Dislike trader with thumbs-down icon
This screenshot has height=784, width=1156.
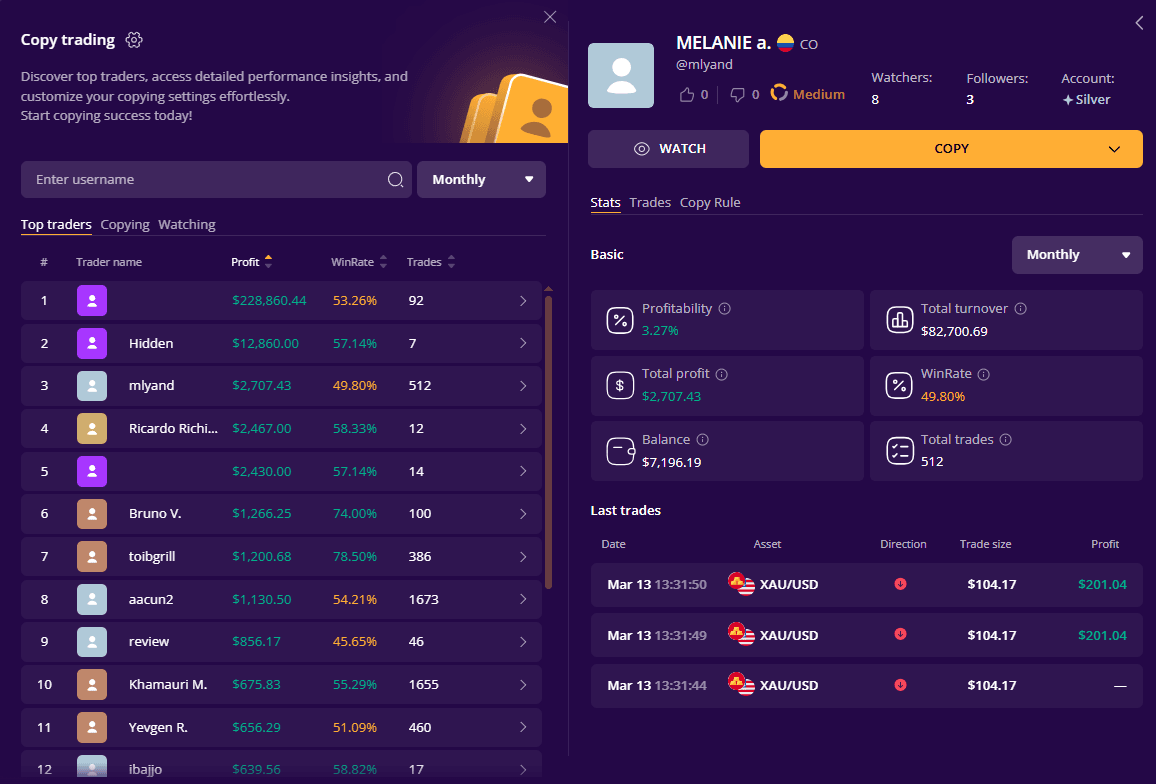[x=737, y=94]
